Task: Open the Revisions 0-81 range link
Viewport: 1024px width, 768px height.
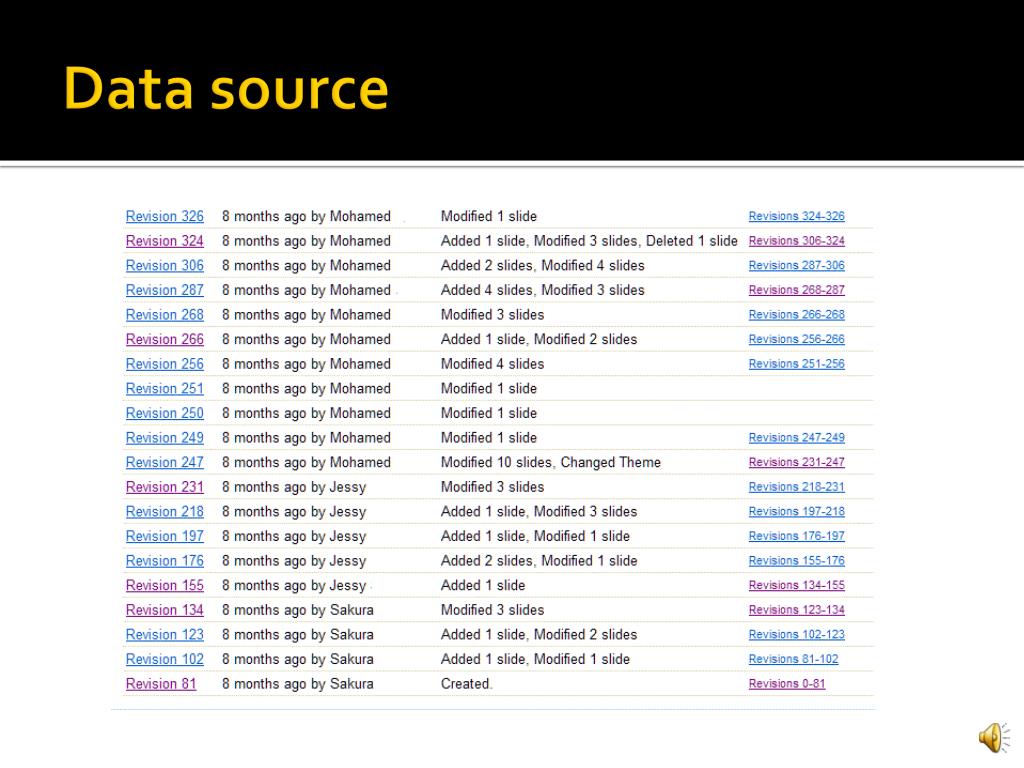Action: click(787, 684)
